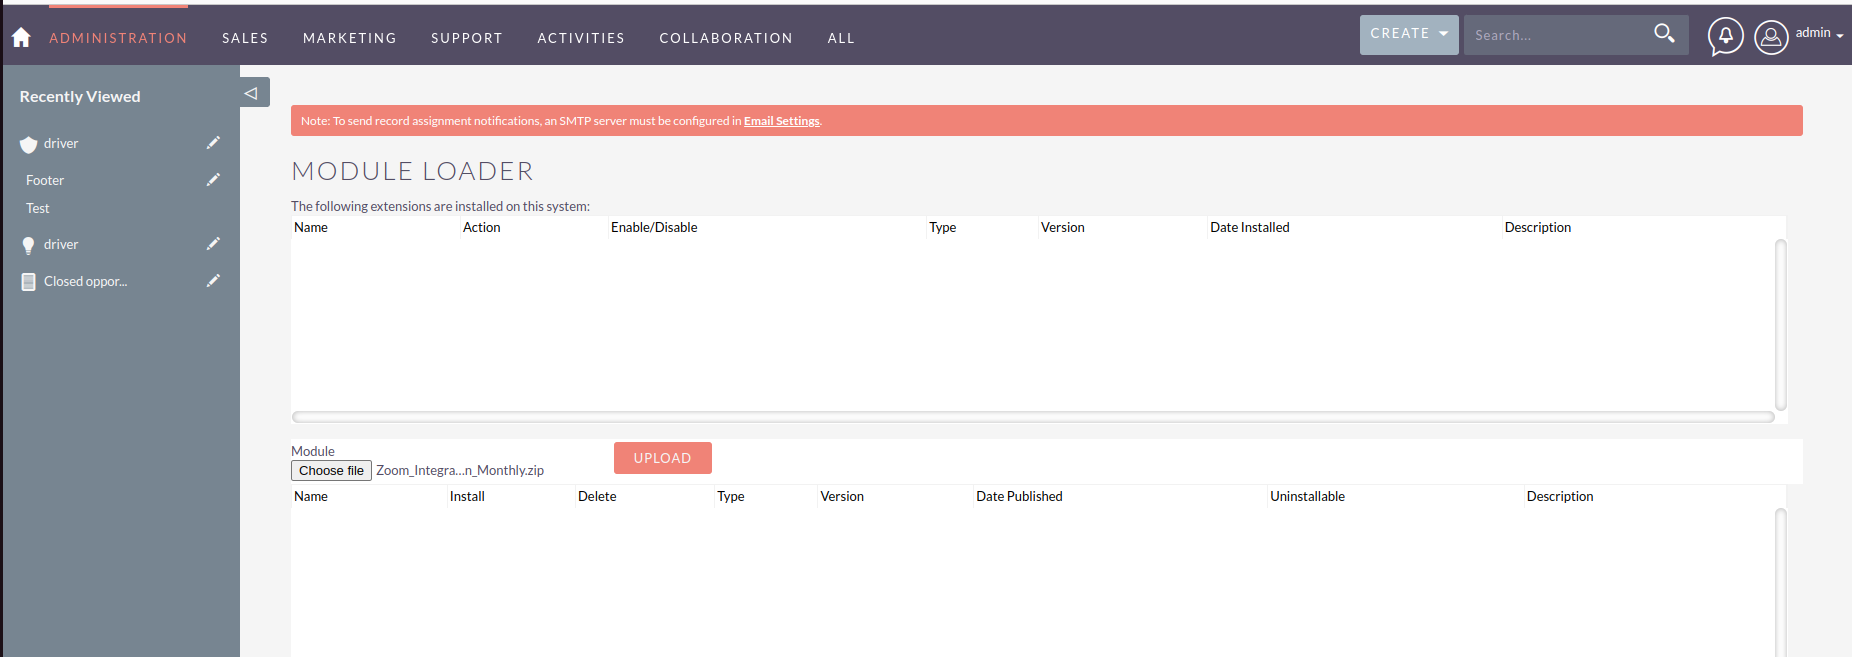This screenshot has width=1852, height=657.
Task: Edit Footer item pencil icon
Action: click(213, 180)
